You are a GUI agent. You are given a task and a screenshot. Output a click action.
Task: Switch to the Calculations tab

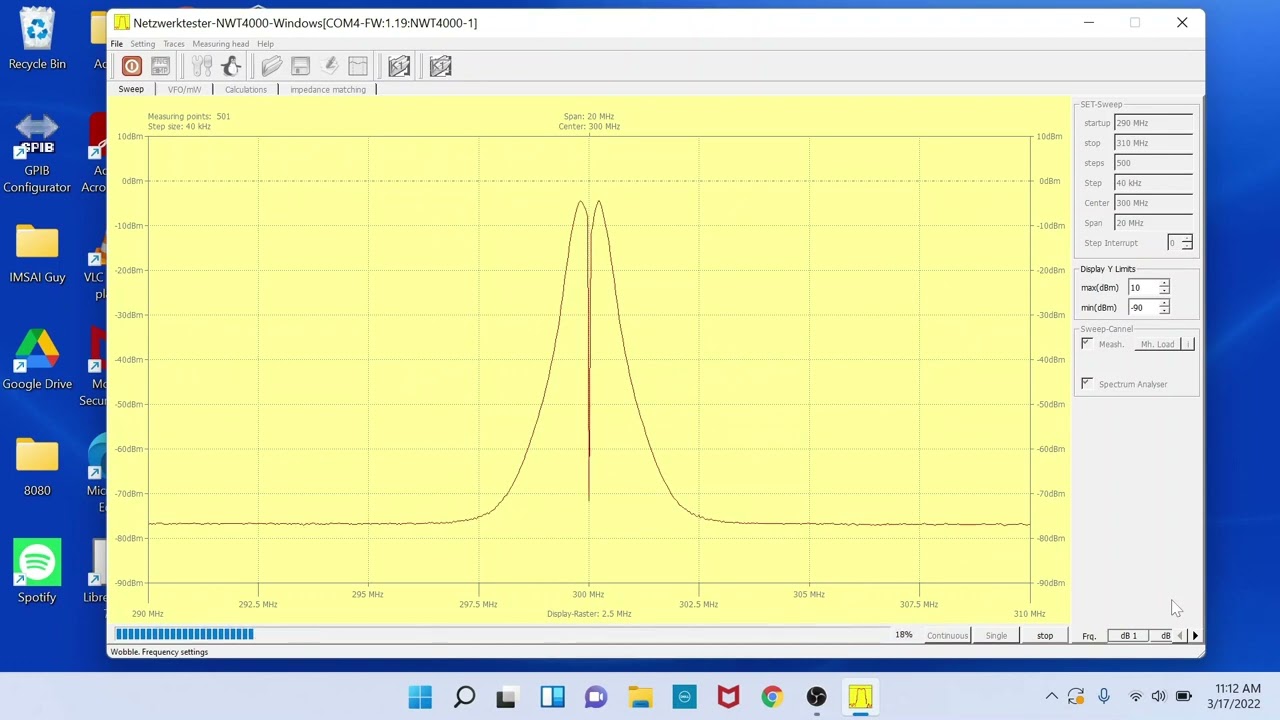coord(245,89)
